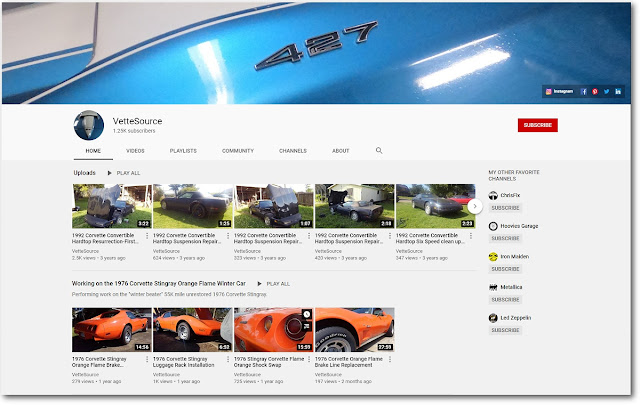Switch to the Community tab
640x405 pixels.
pyautogui.click(x=238, y=151)
